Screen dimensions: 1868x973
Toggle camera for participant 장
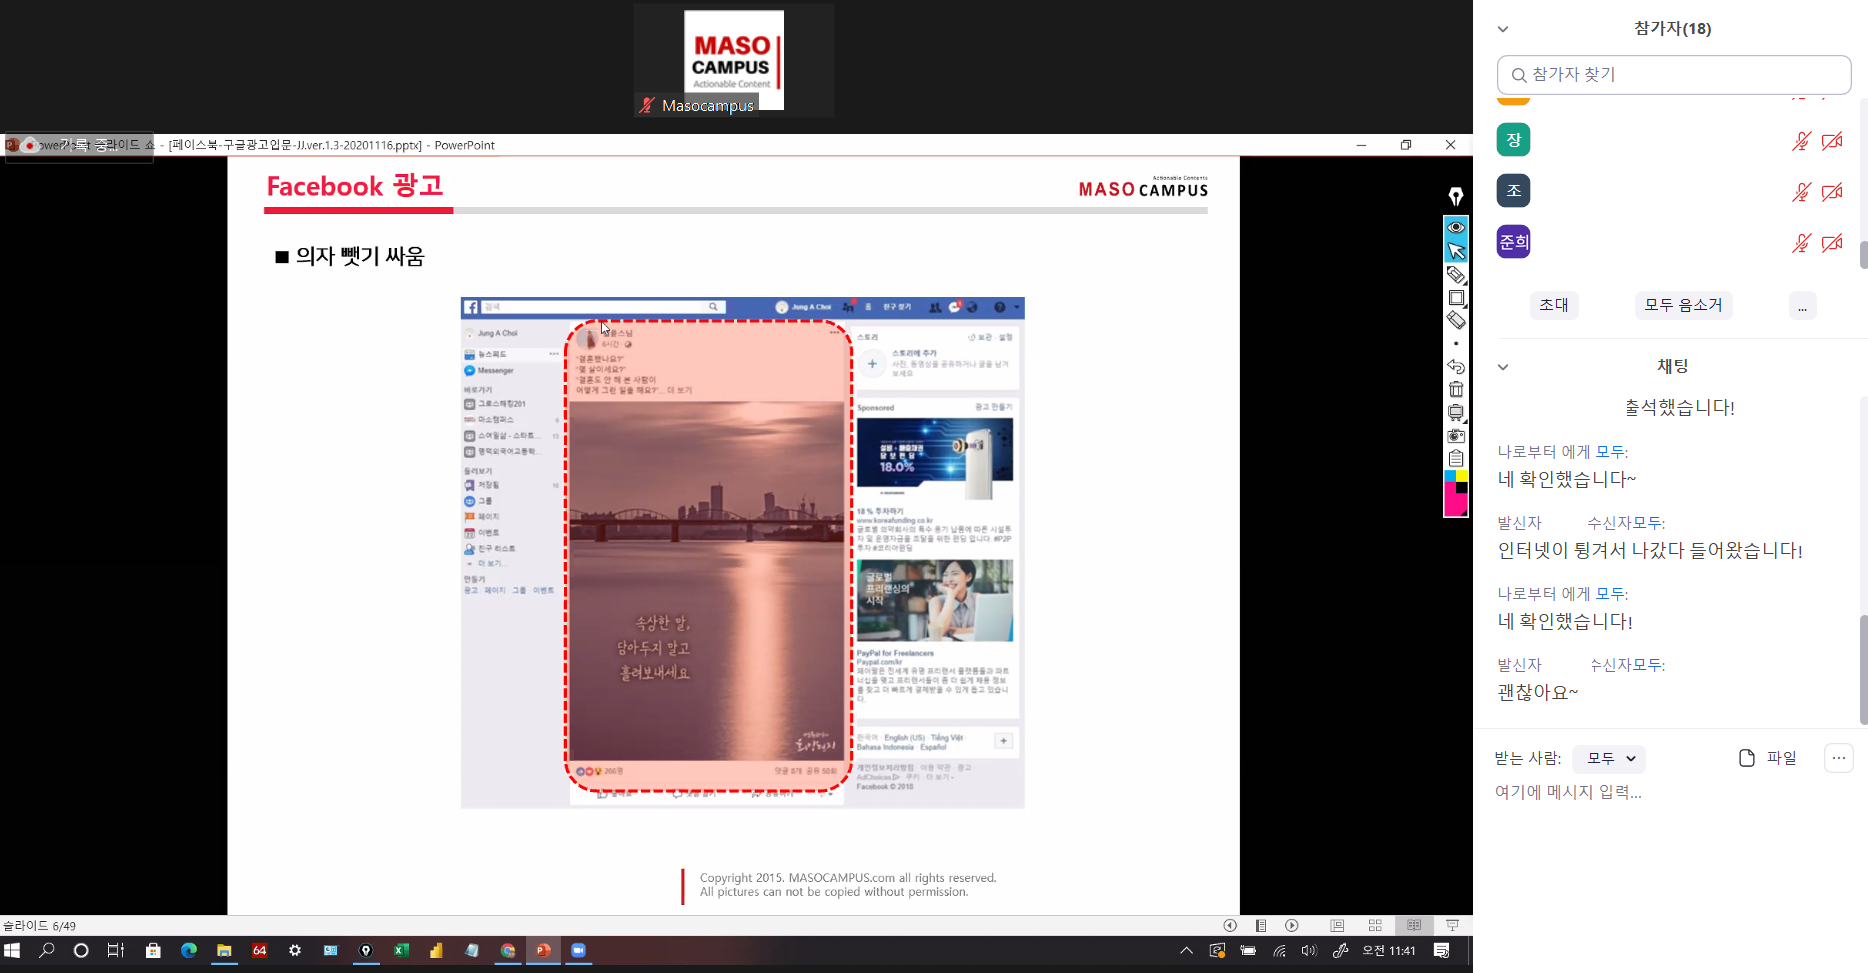point(1832,141)
